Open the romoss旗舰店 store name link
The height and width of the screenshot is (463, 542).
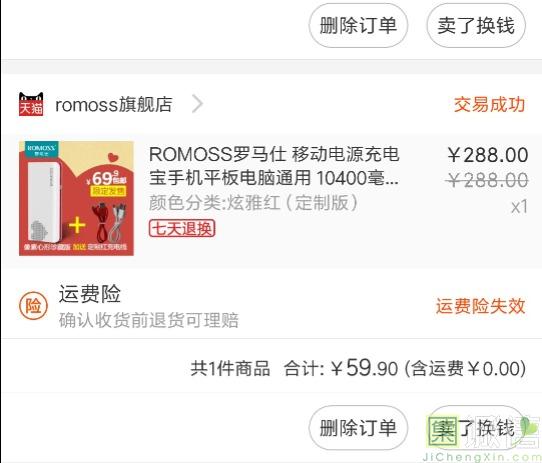114,104
